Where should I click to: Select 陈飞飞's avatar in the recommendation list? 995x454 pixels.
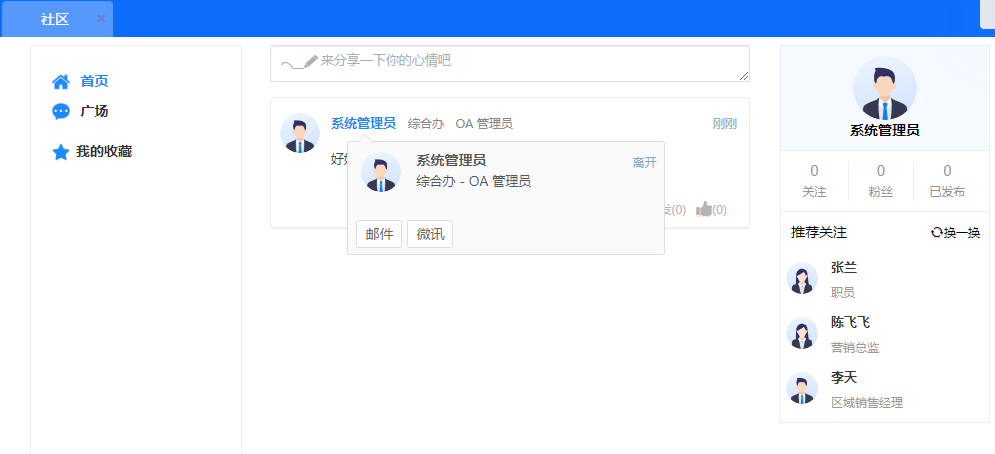802,334
